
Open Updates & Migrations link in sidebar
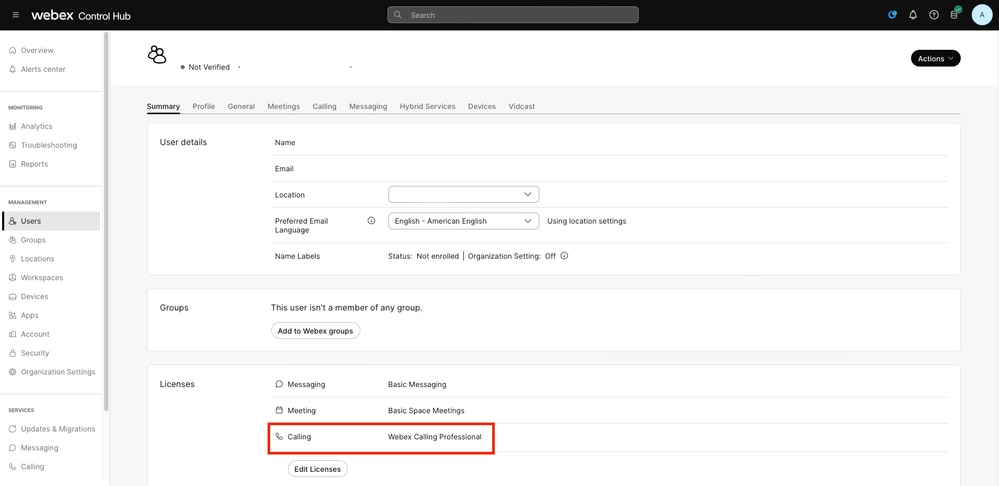(58, 429)
